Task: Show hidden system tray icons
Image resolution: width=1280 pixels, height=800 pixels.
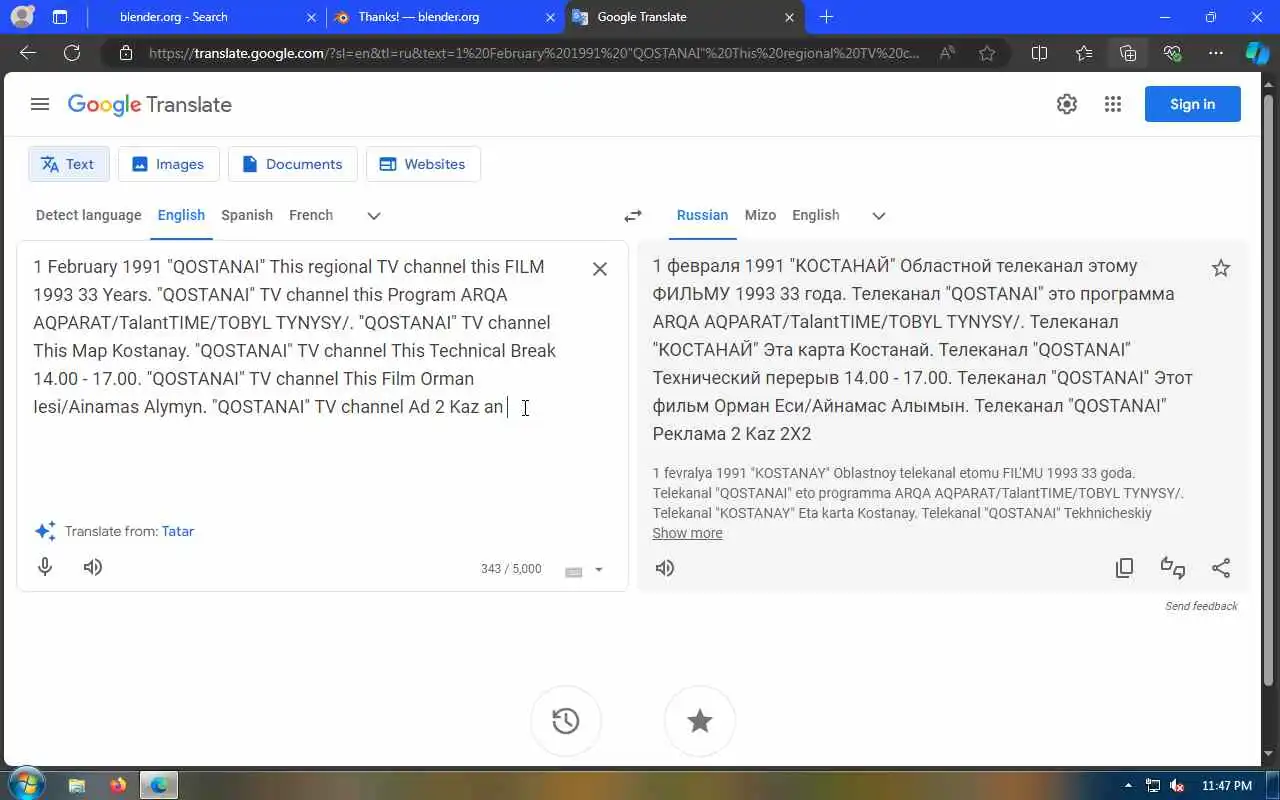Action: (x=1129, y=785)
